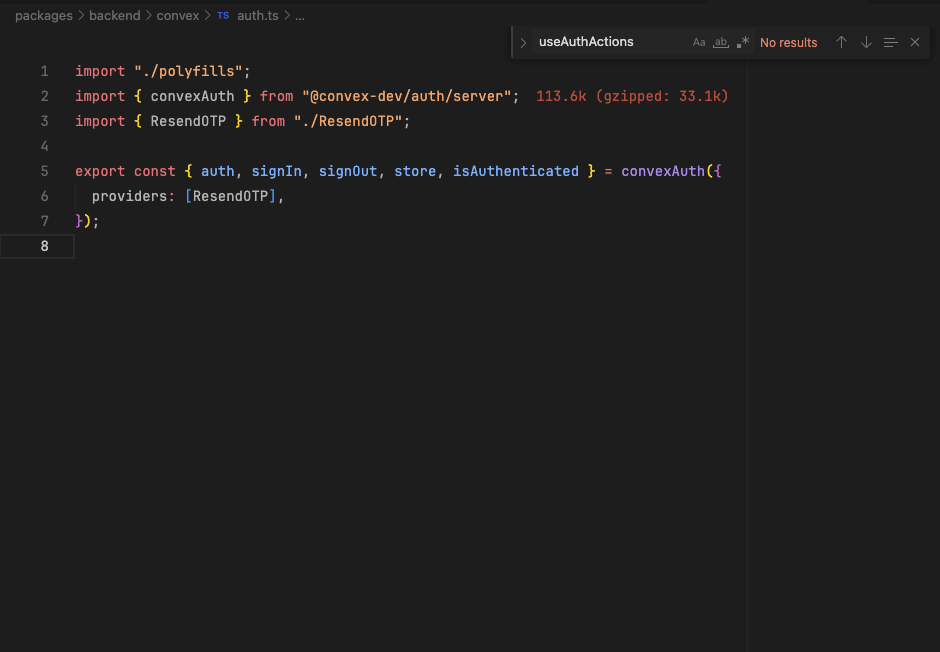Click the 113.6k gzipped size hint
The height and width of the screenshot is (652, 940).
tap(632, 96)
